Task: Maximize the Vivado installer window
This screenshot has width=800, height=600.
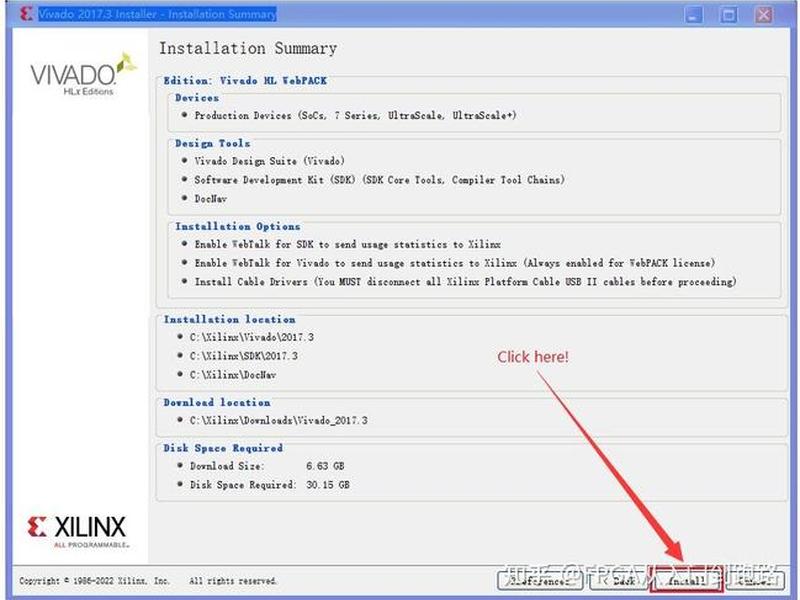Action: pyautogui.click(x=728, y=15)
